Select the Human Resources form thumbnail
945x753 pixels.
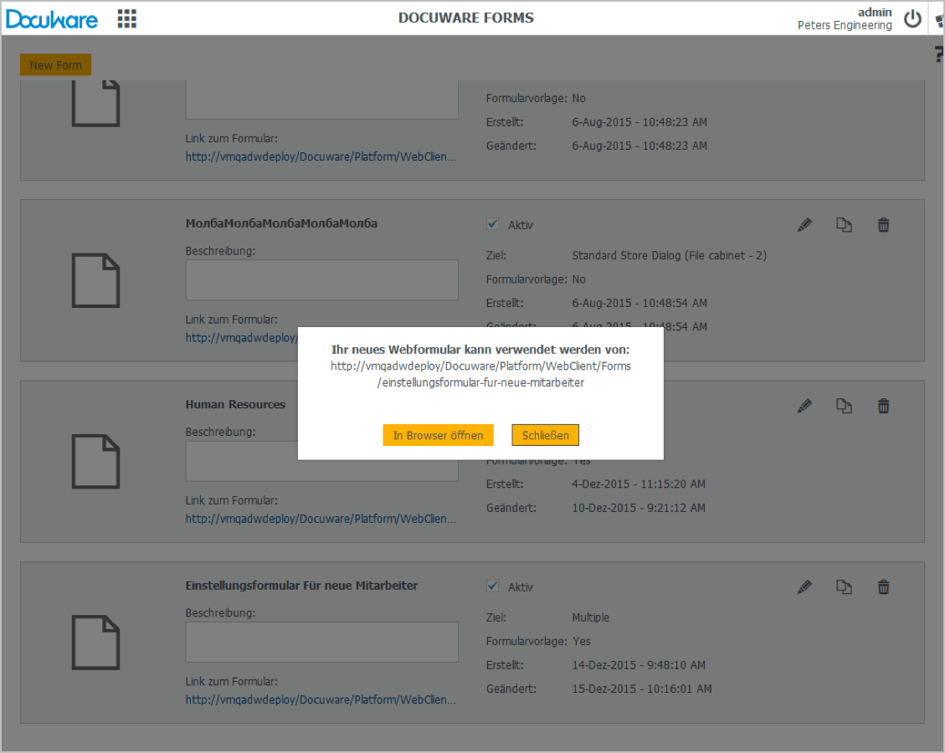pyautogui.click(x=95, y=461)
